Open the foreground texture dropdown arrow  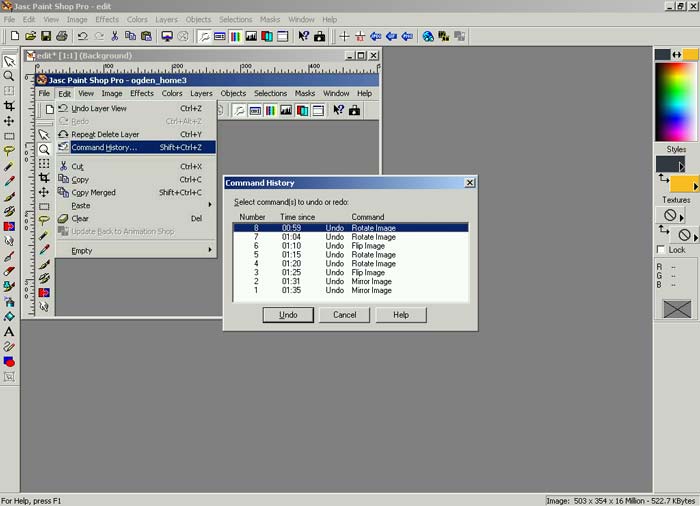tap(681, 218)
